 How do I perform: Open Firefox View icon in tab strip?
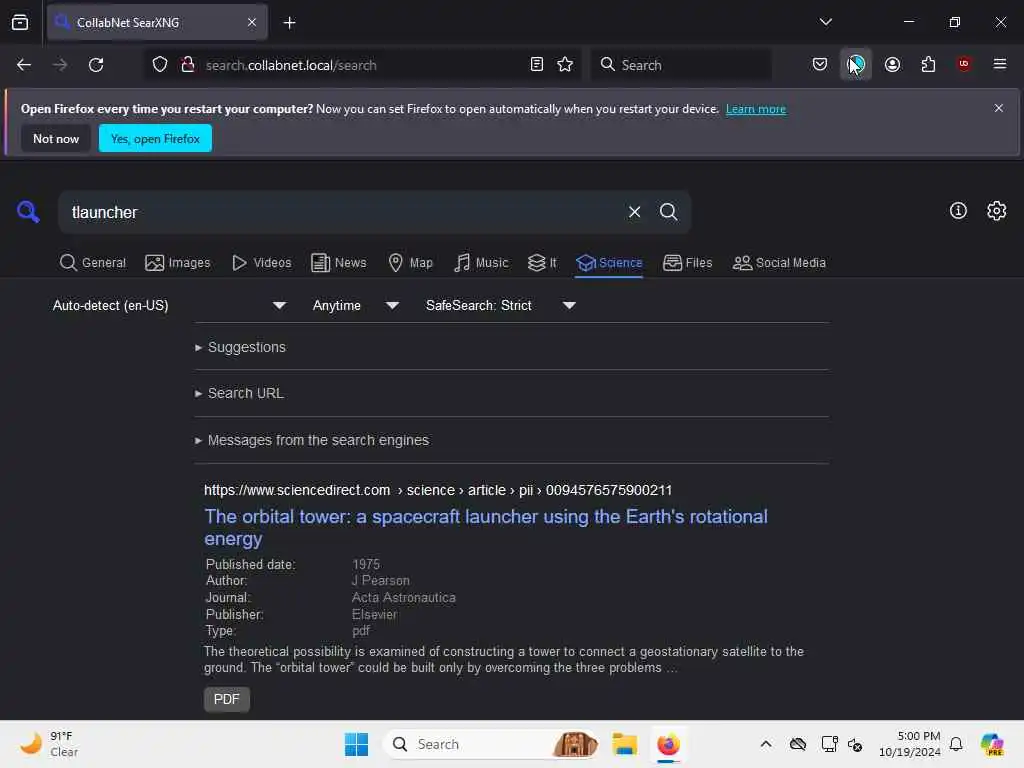(20, 23)
